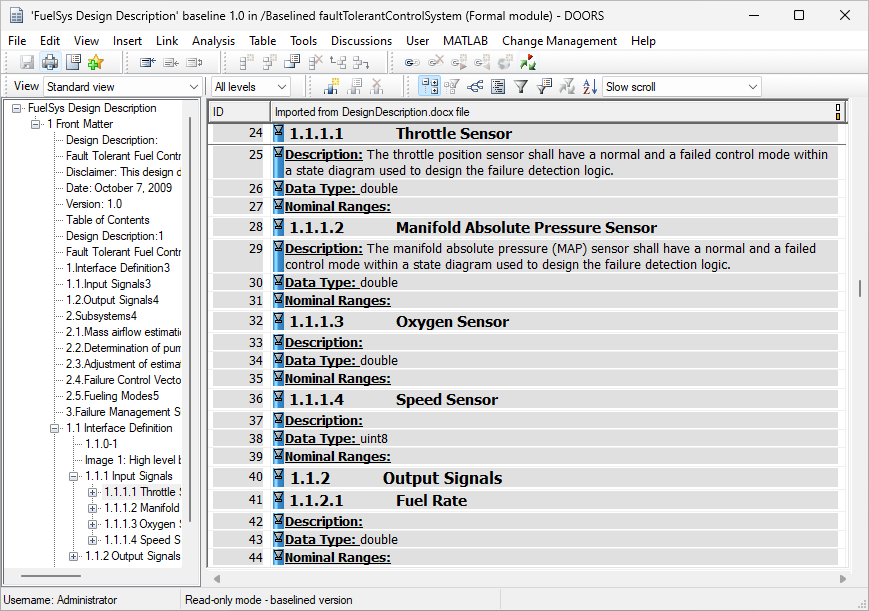The width and height of the screenshot is (869, 611).
Task: Click the promote object hierarchy icon
Action: 338,63
